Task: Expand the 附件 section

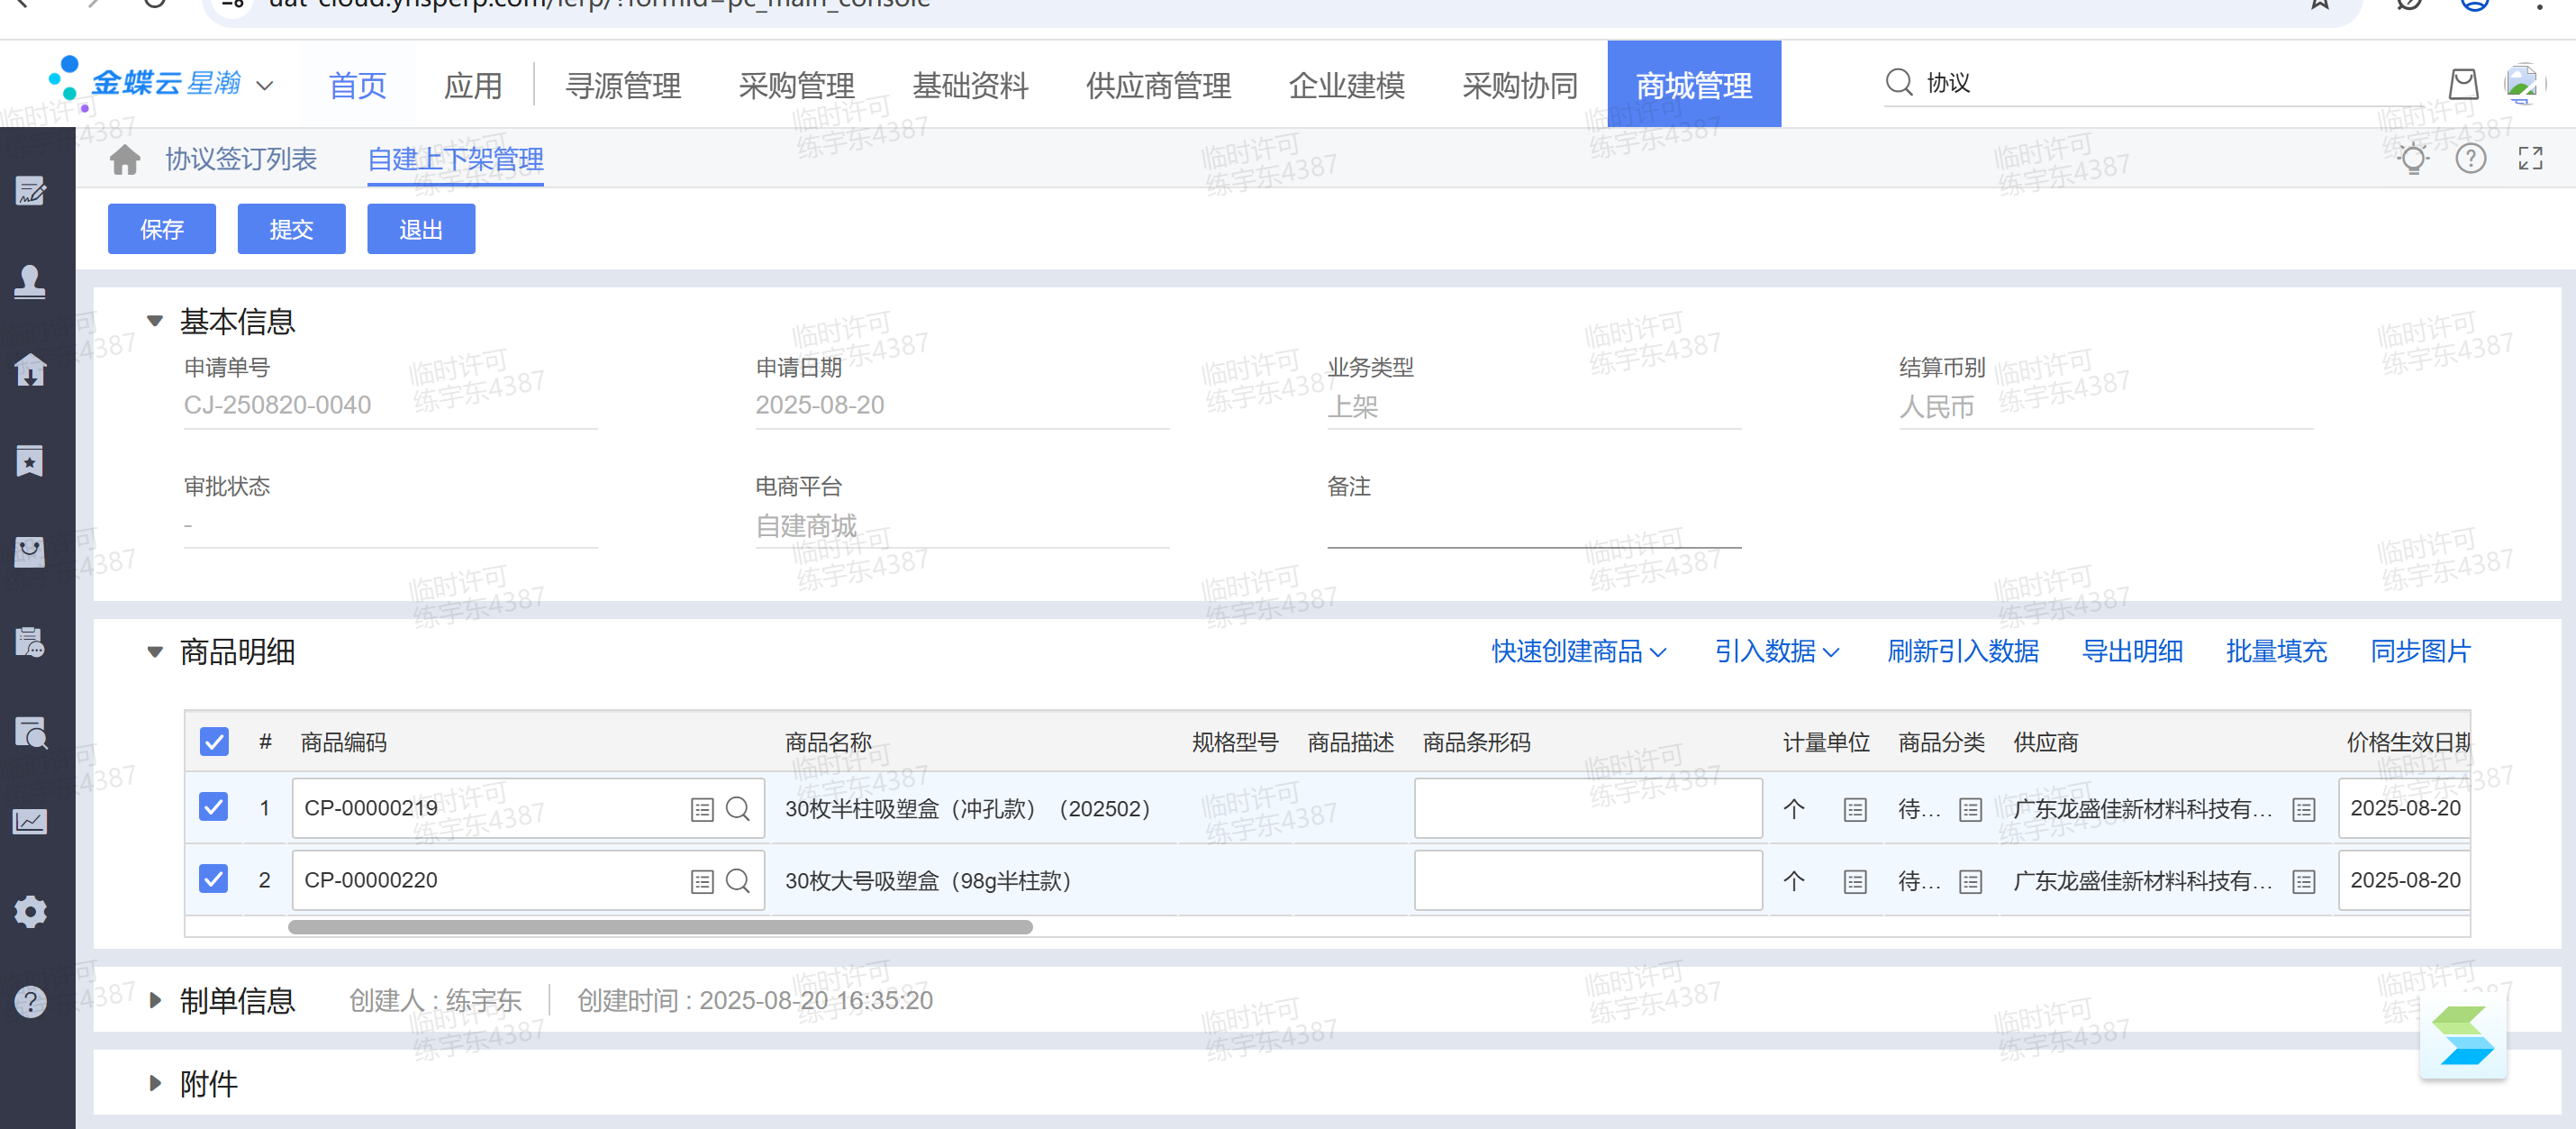Action: tap(155, 1083)
